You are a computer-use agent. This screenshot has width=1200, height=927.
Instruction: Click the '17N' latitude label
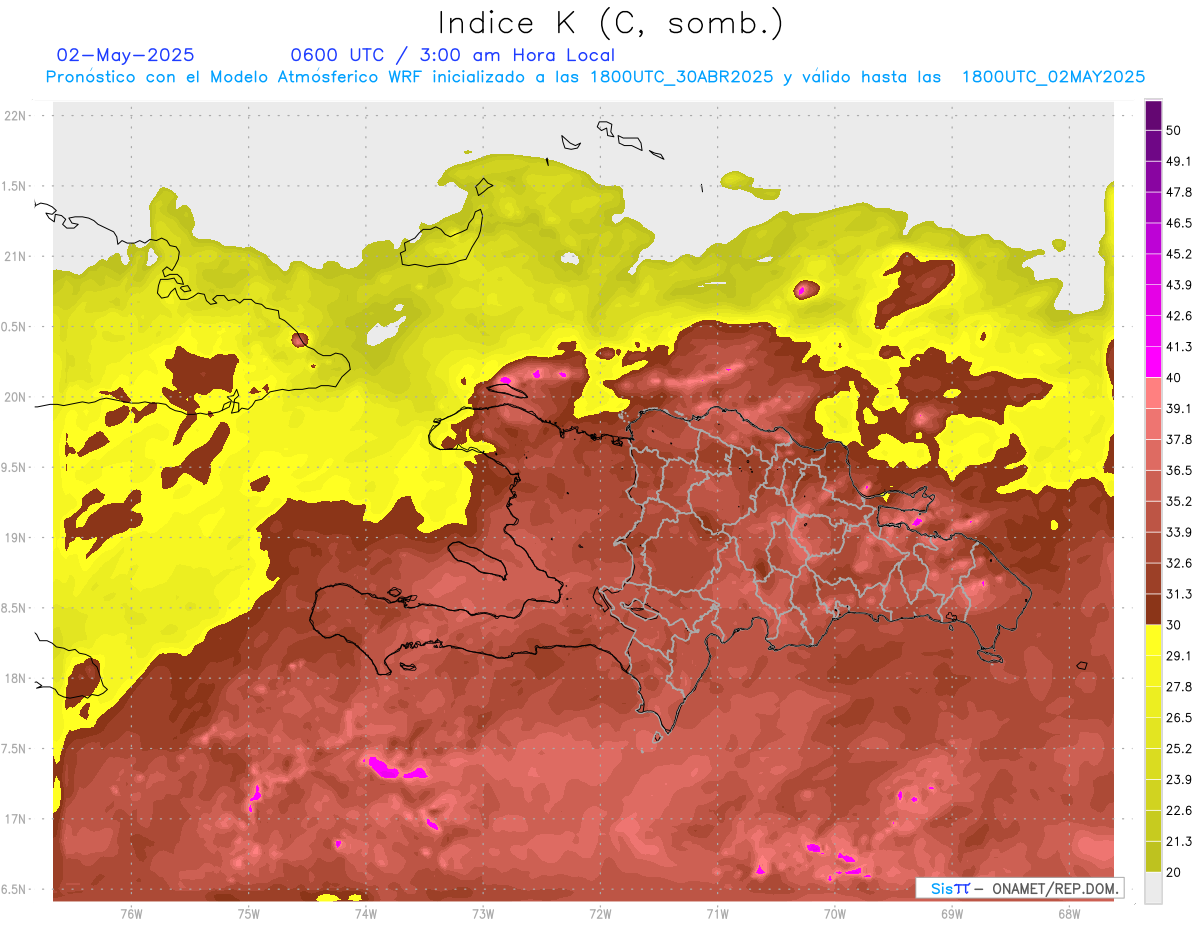(x=17, y=819)
